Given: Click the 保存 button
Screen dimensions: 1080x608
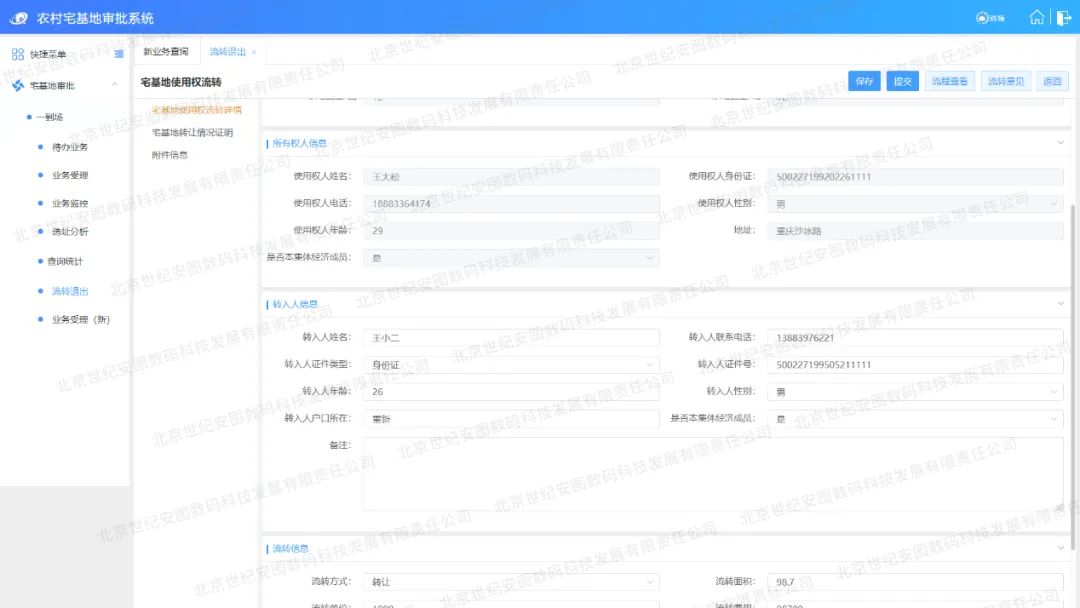Looking at the screenshot, I should pos(864,81).
